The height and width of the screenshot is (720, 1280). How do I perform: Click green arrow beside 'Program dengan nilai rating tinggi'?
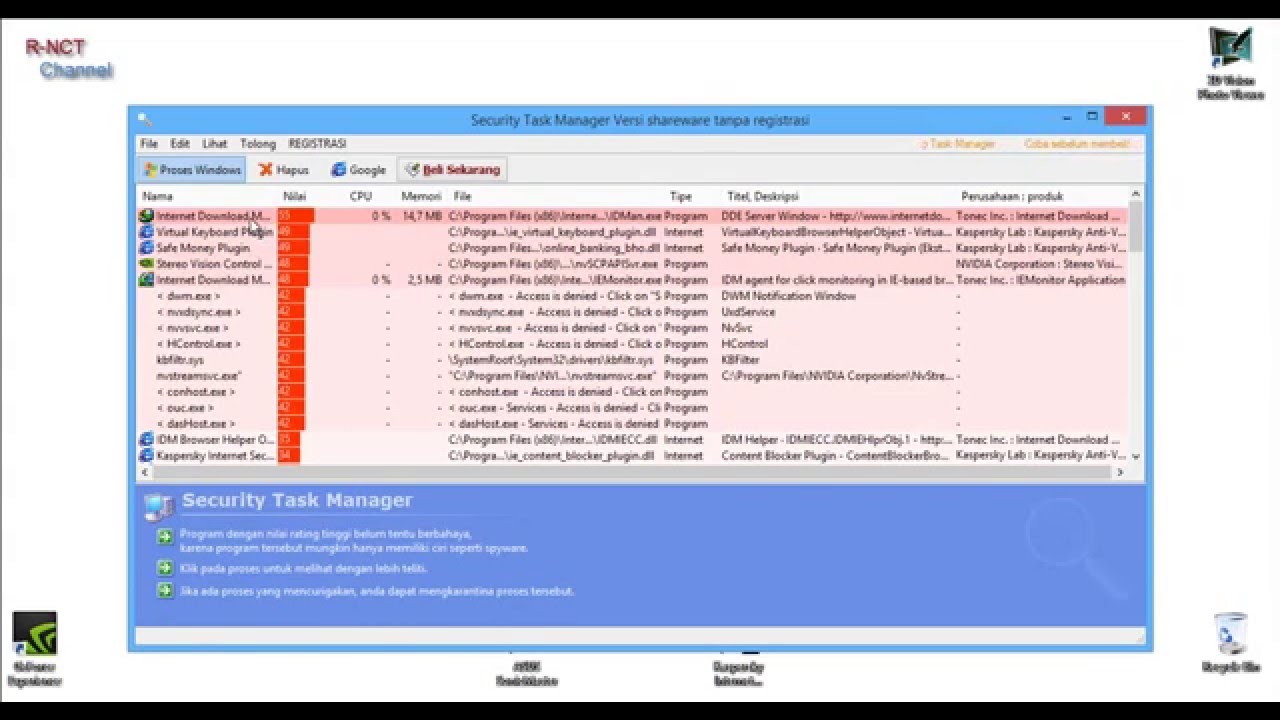click(165, 537)
